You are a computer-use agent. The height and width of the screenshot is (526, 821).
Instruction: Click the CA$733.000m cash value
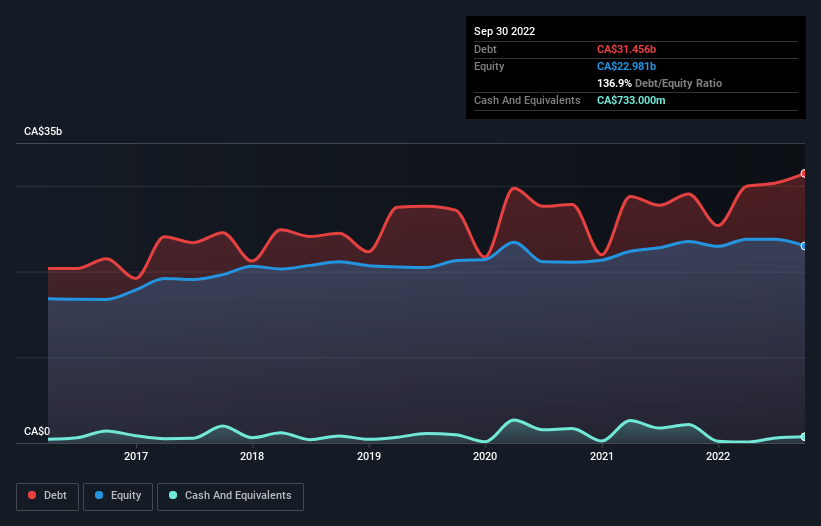[631, 100]
